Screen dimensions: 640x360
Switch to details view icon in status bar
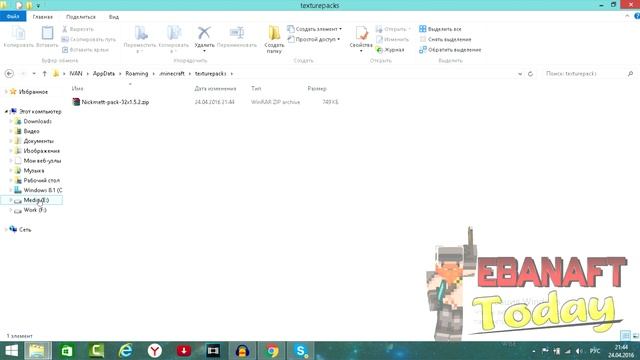(625, 336)
